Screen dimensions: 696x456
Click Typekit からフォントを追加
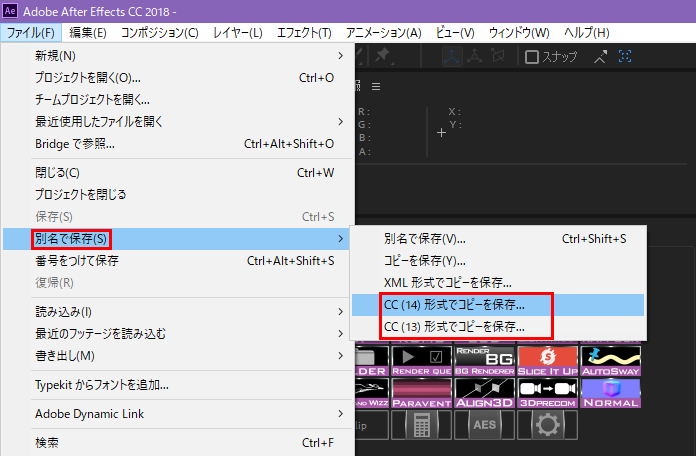tap(102, 384)
